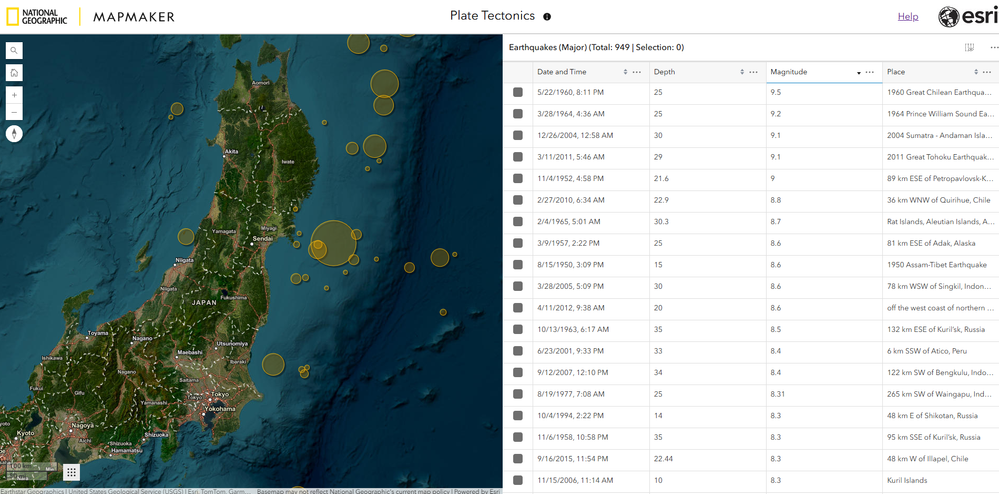Open the Help link
This screenshot has width=999, height=494.
[907, 17]
